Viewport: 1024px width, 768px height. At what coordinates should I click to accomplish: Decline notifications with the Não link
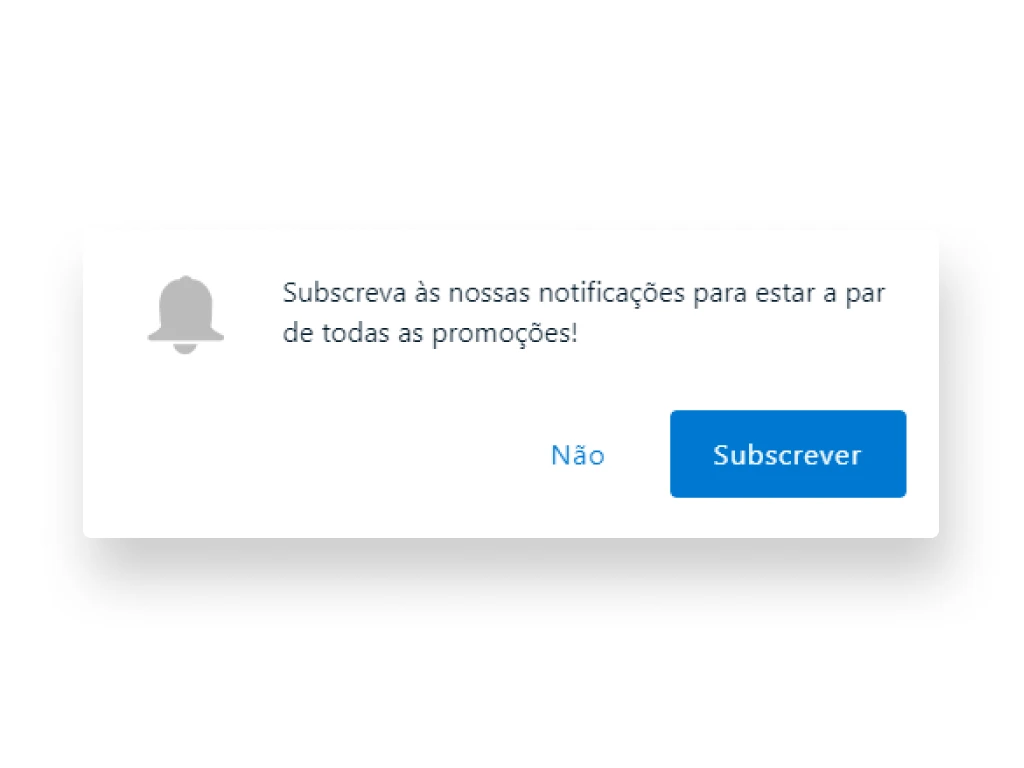[578, 455]
